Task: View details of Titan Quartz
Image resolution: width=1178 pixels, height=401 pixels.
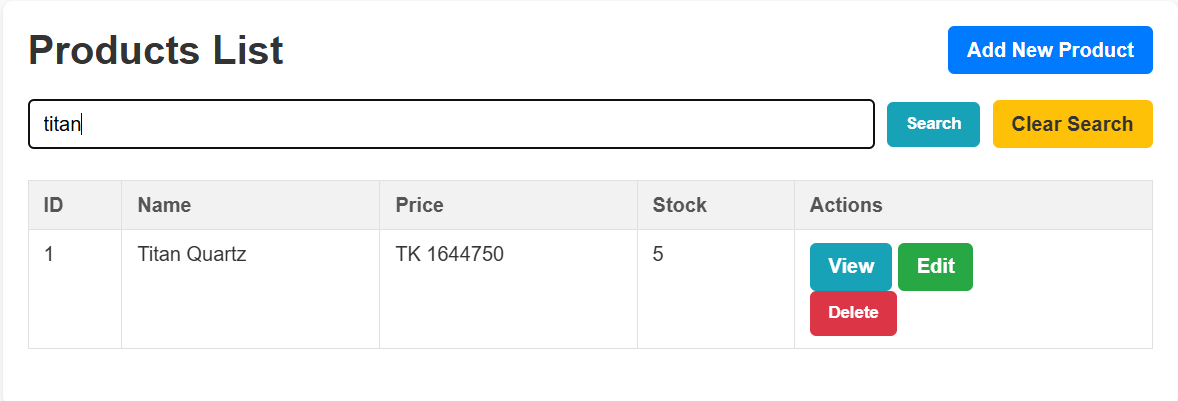Action: 850,266
